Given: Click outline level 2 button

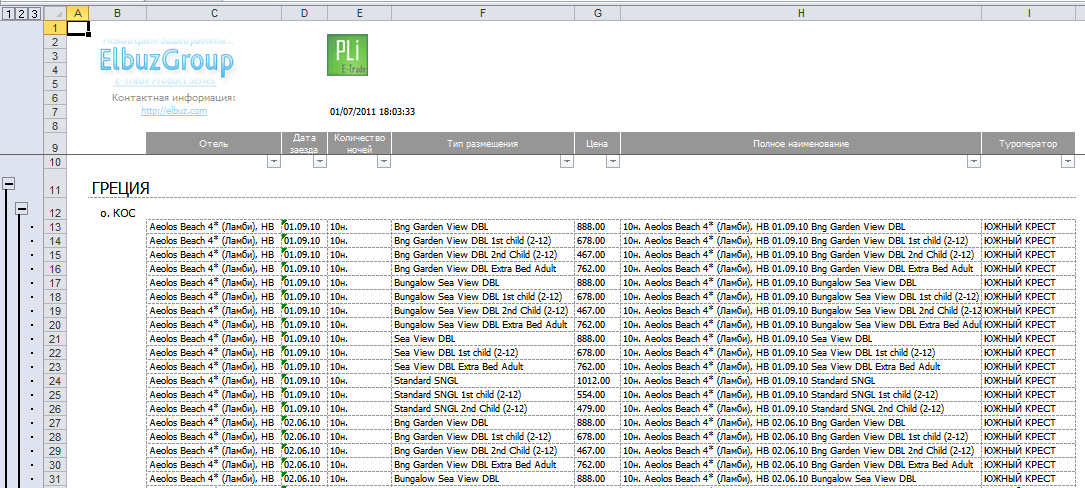Looking at the screenshot, I should [21, 14].
